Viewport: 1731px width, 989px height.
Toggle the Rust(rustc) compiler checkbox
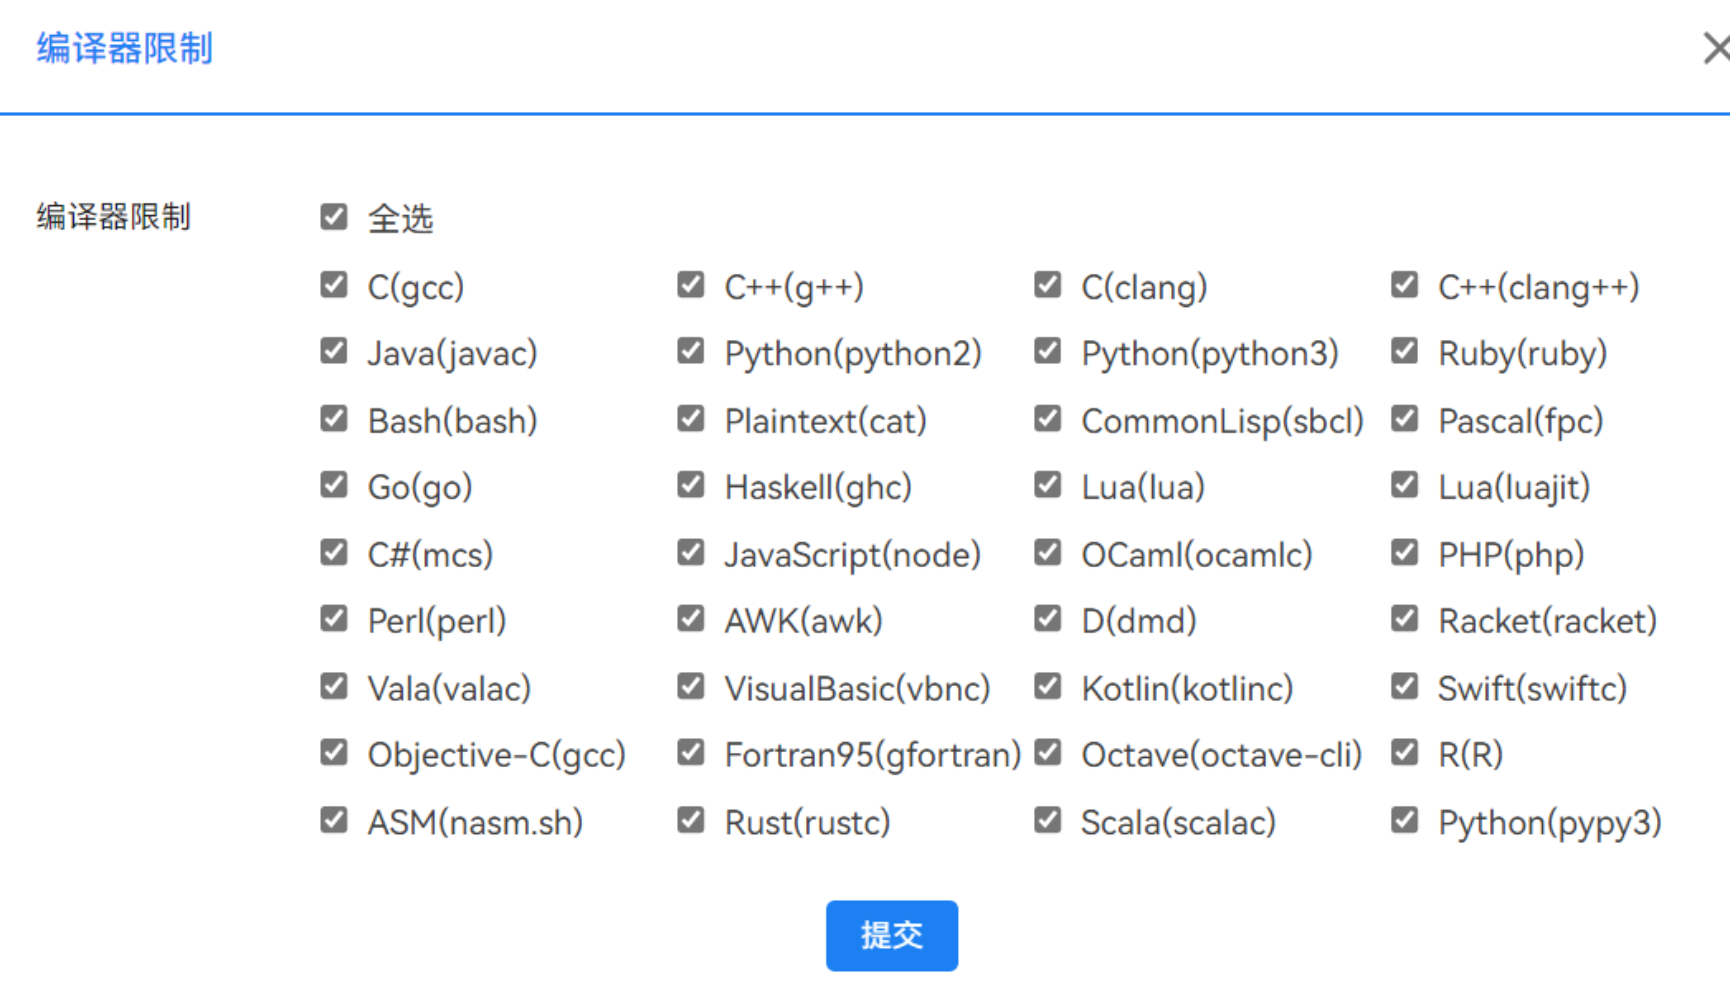pyautogui.click(x=691, y=821)
